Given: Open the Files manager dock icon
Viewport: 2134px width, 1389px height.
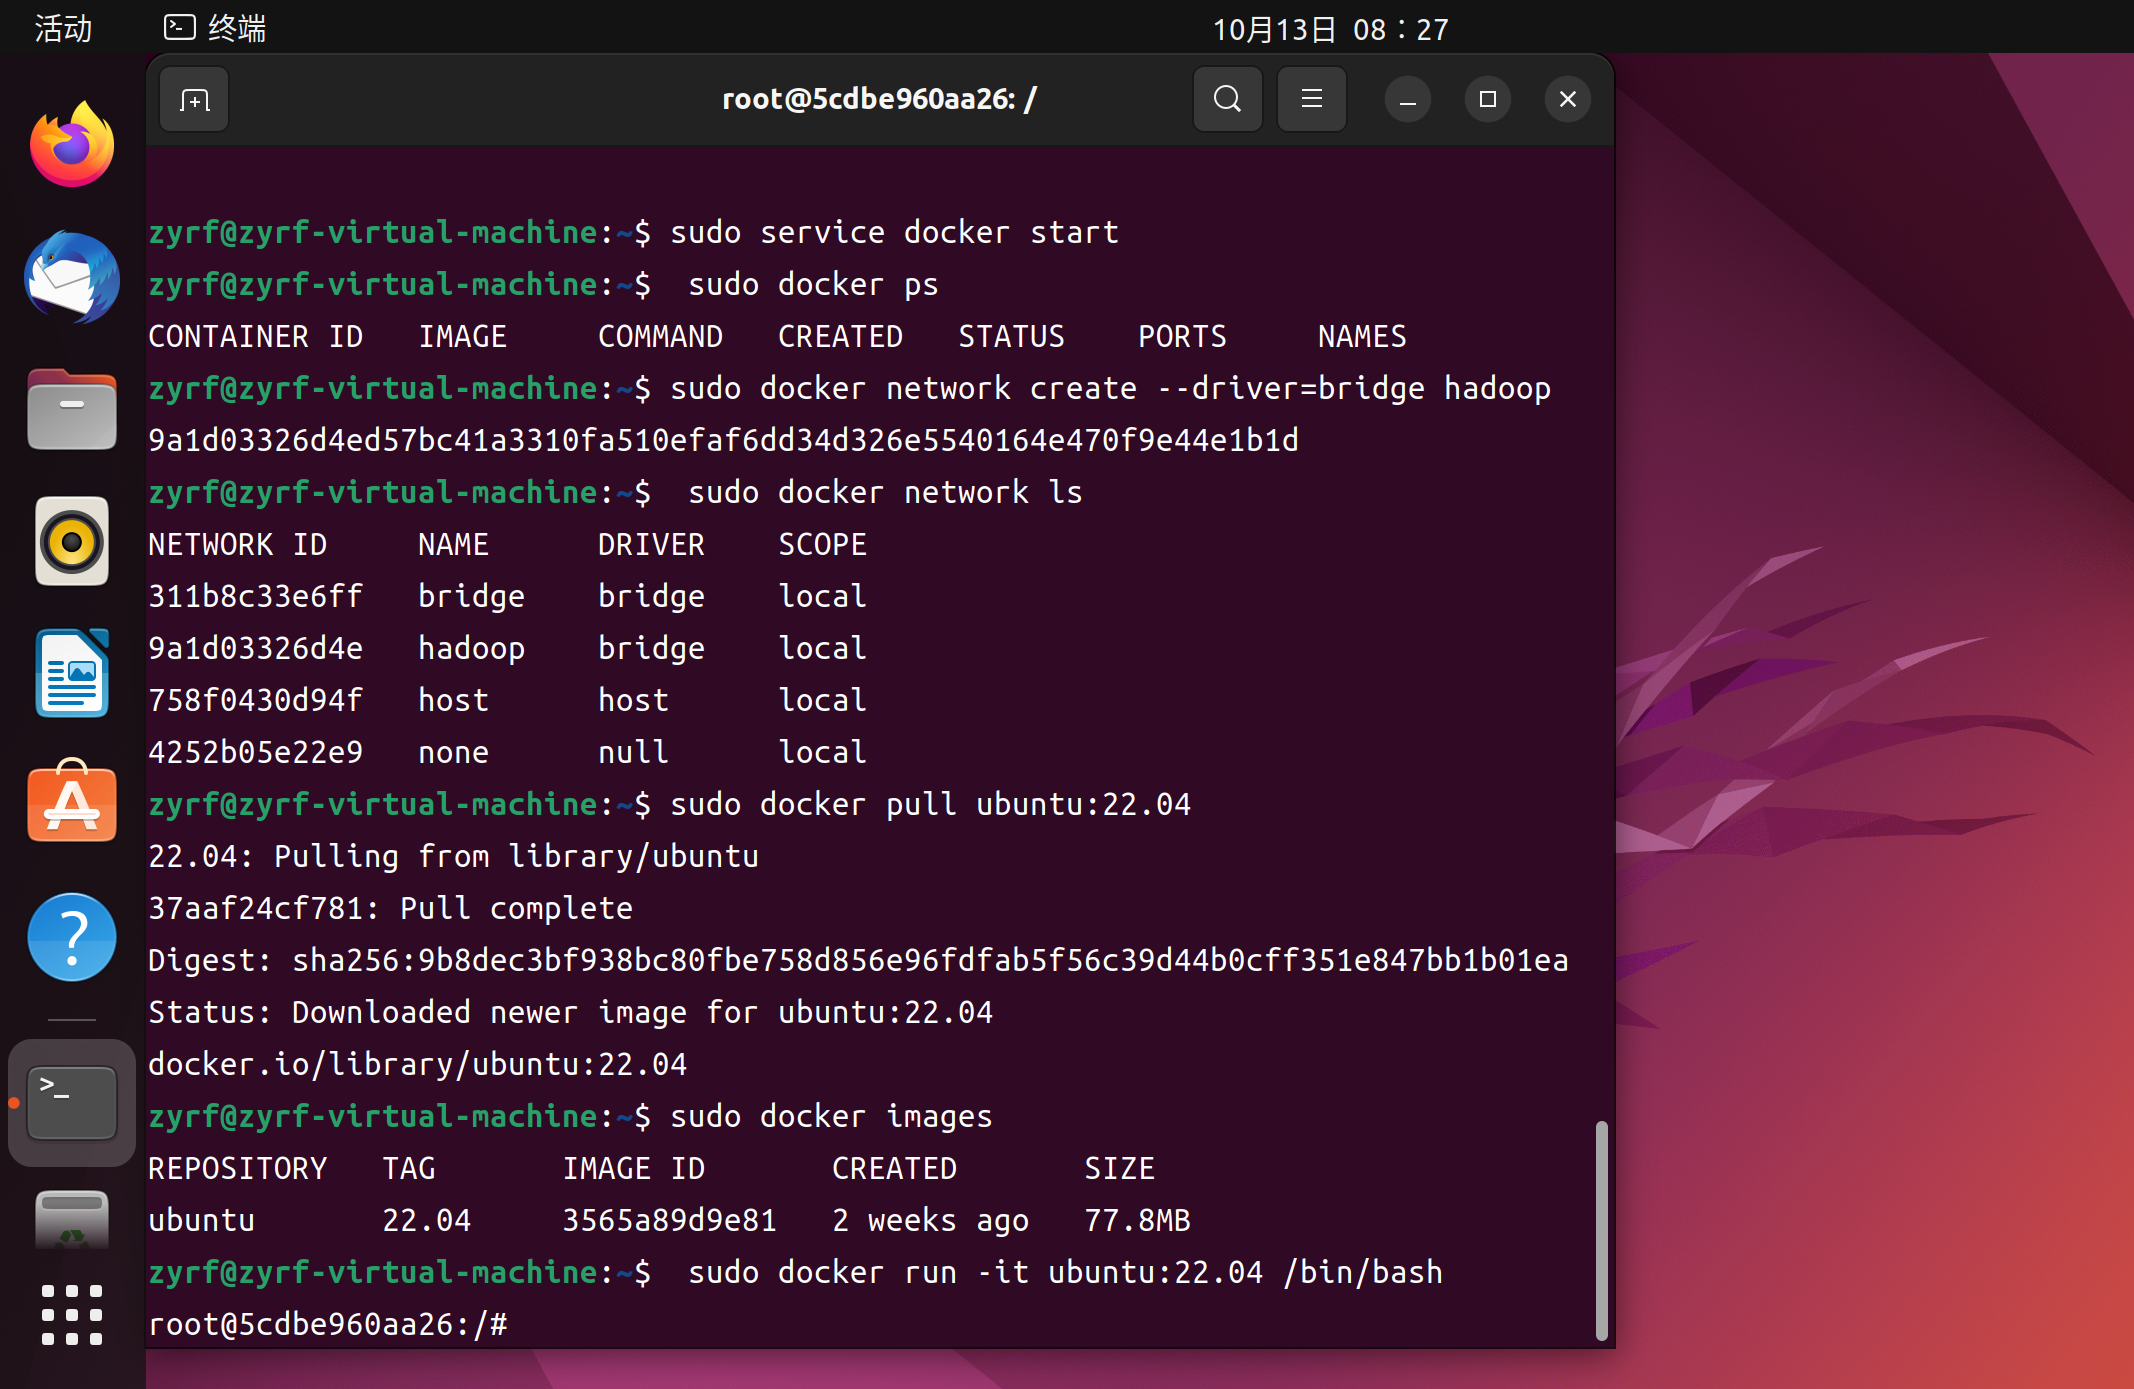Looking at the screenshot, I should 72,409.
